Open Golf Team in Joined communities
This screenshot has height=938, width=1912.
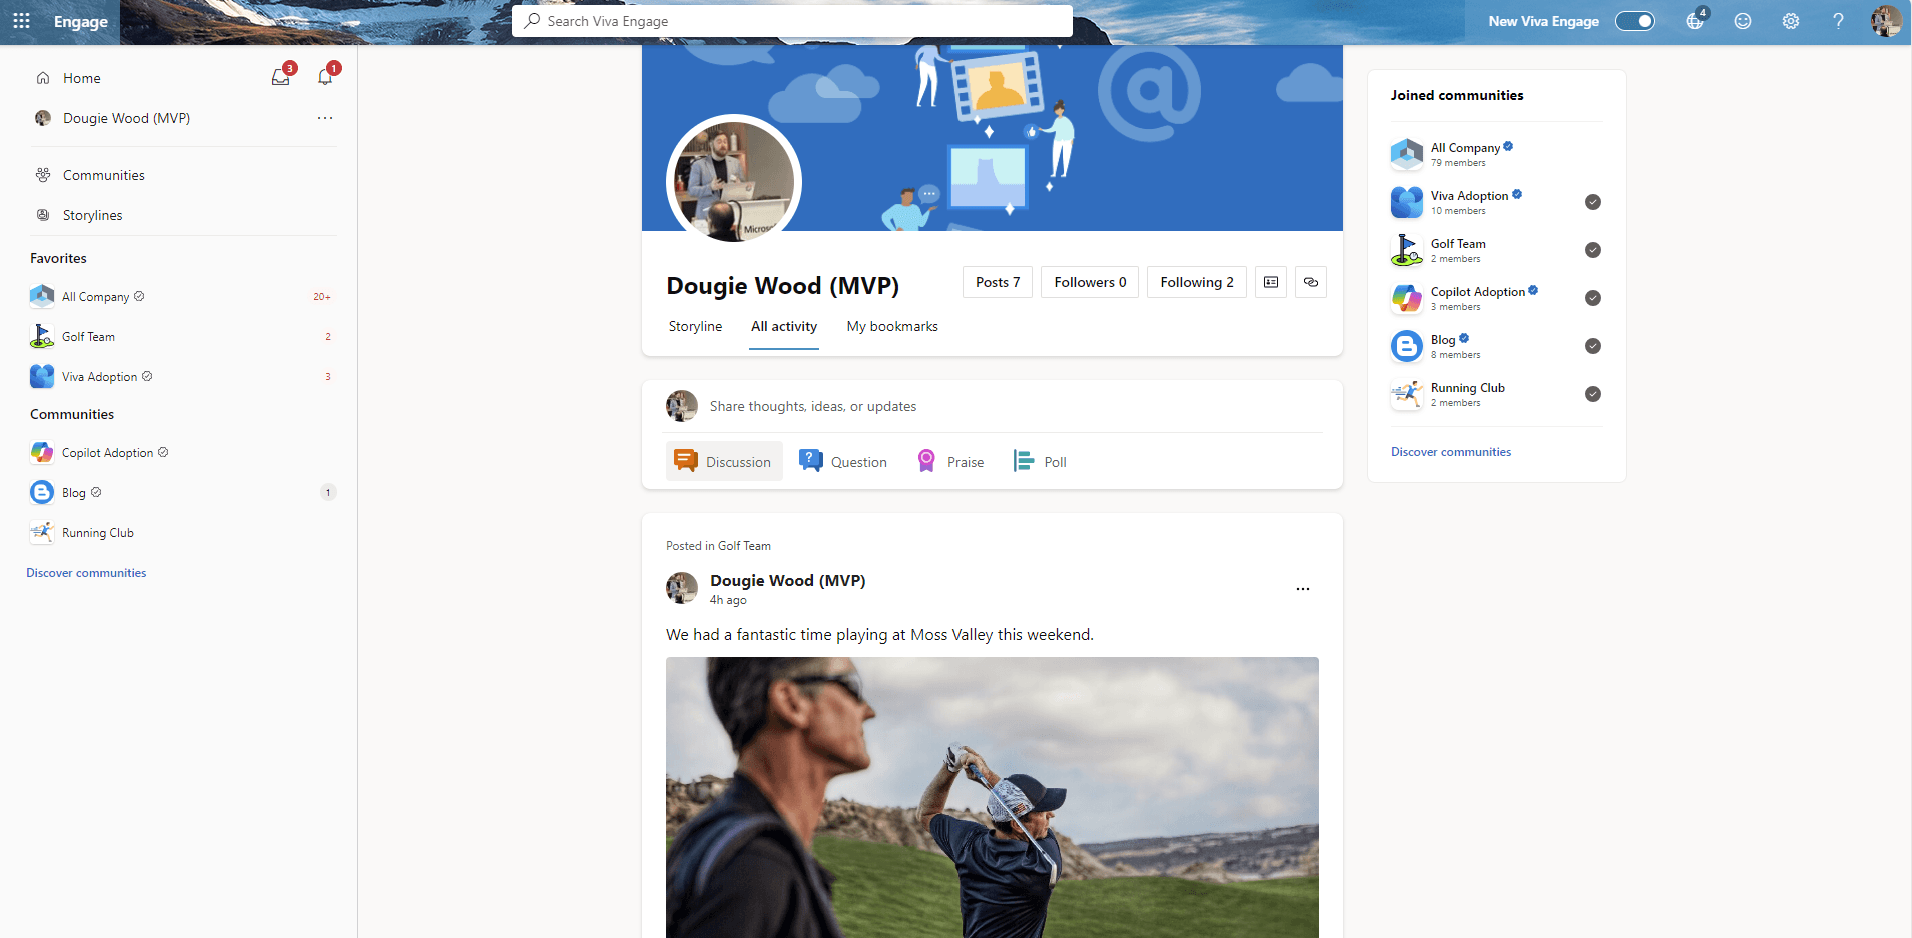click(1458, 244)
